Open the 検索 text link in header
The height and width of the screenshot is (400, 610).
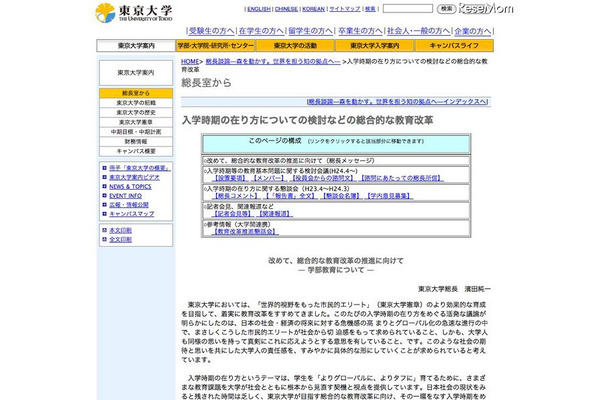tap(370, 9)
